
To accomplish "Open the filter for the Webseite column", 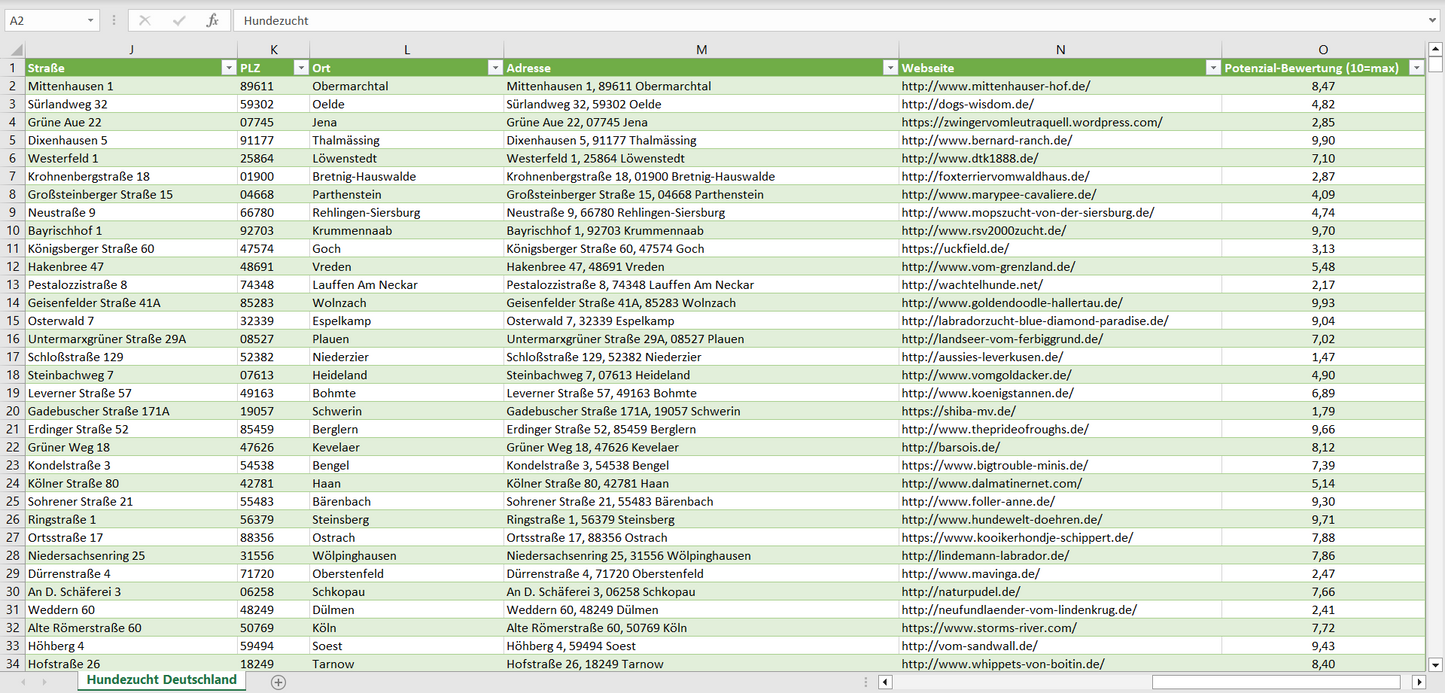I will 1212,67.
